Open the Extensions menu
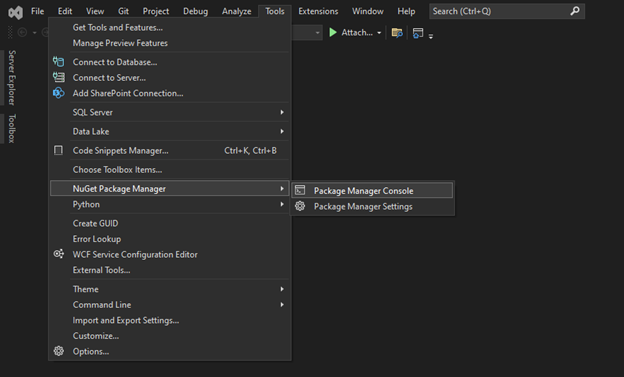This screenshot has height=377, width=624. click(x=318, y=11)
